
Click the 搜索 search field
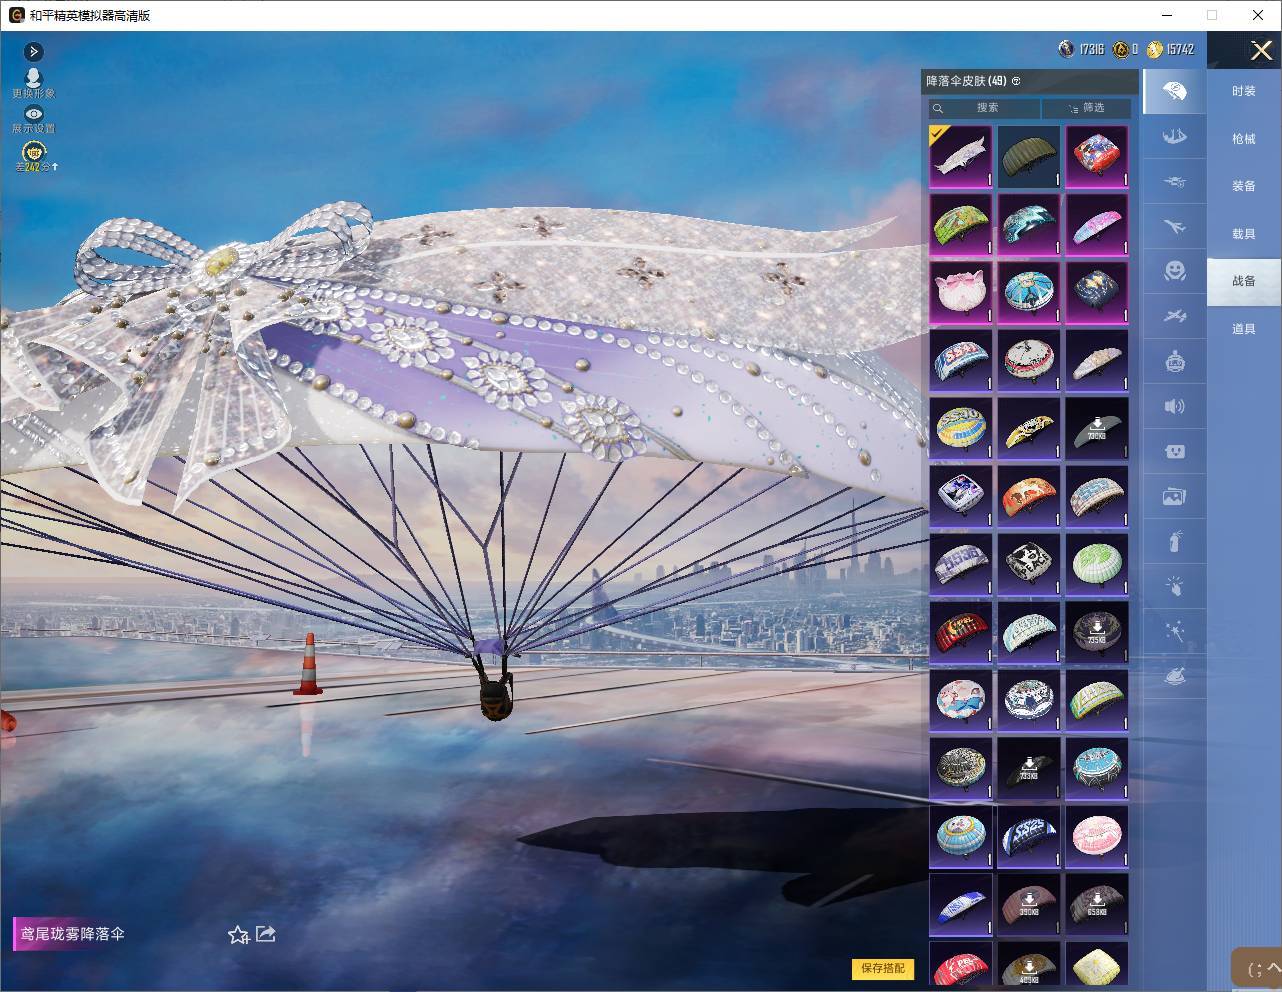point(985,108)
